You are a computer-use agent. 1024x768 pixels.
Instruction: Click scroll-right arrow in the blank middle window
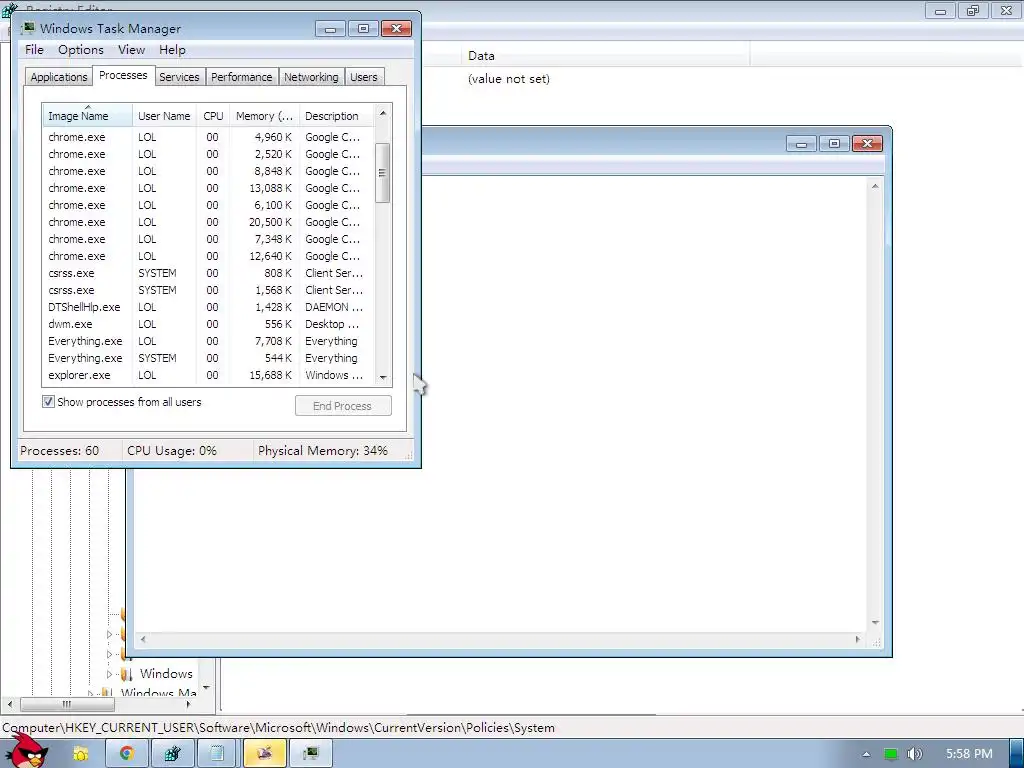(x=857, y=639)
